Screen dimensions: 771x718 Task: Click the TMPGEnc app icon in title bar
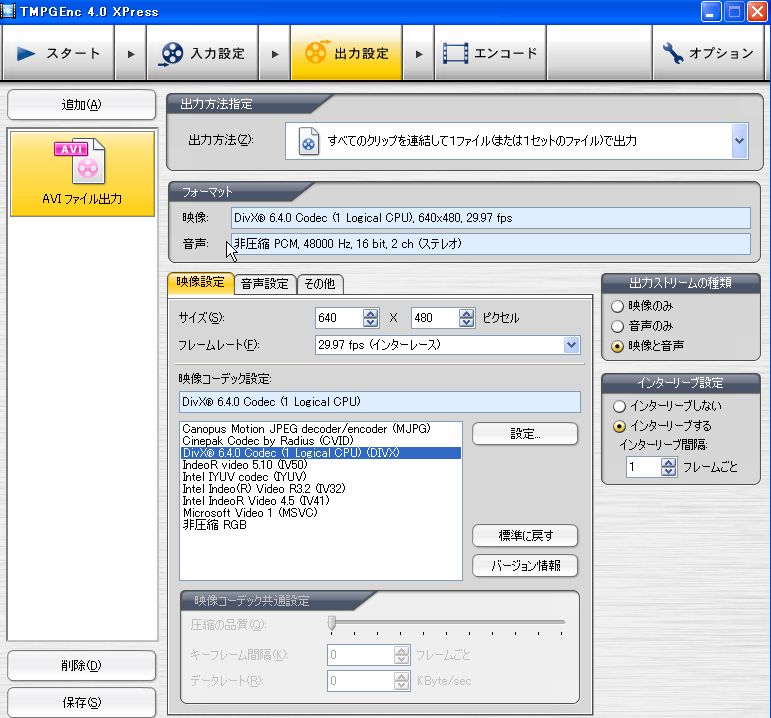pos(8,11)
